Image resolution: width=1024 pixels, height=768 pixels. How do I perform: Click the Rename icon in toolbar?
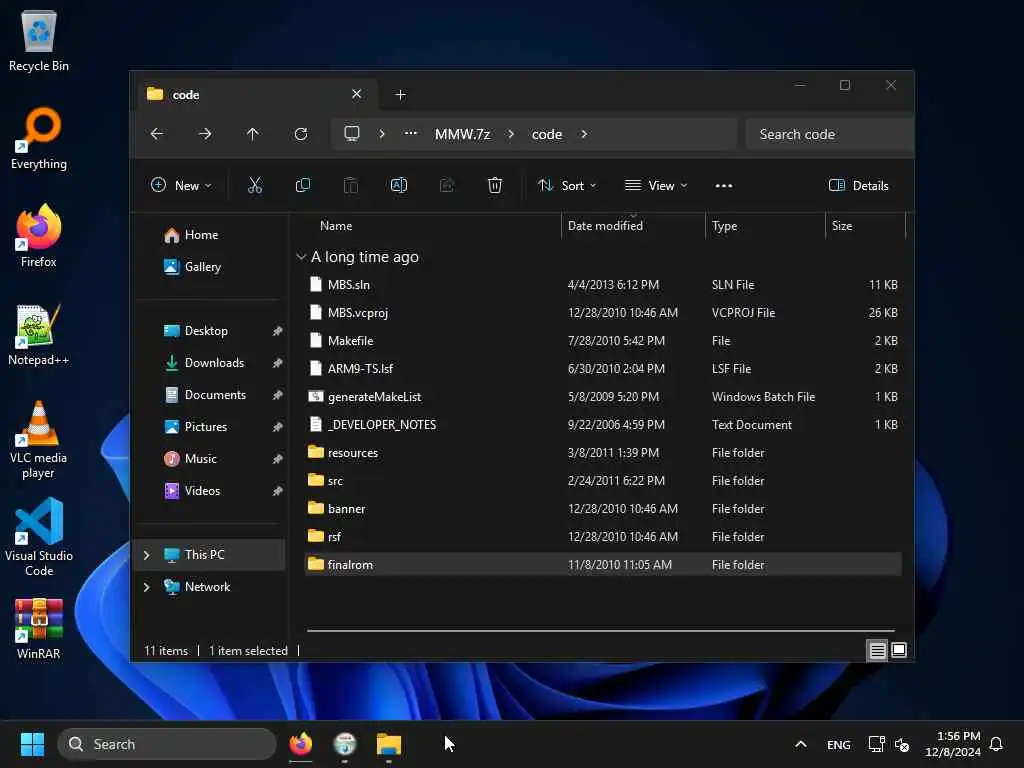[398, 185]
